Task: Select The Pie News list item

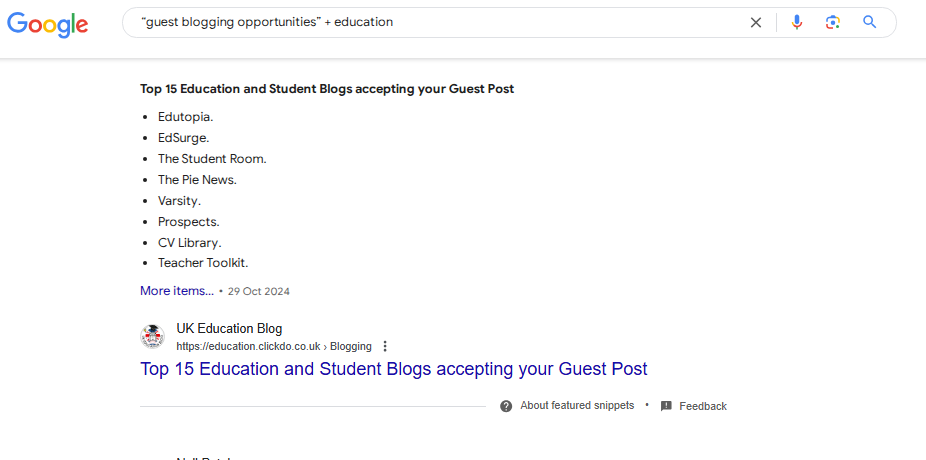Action: (x=197, y=180)
